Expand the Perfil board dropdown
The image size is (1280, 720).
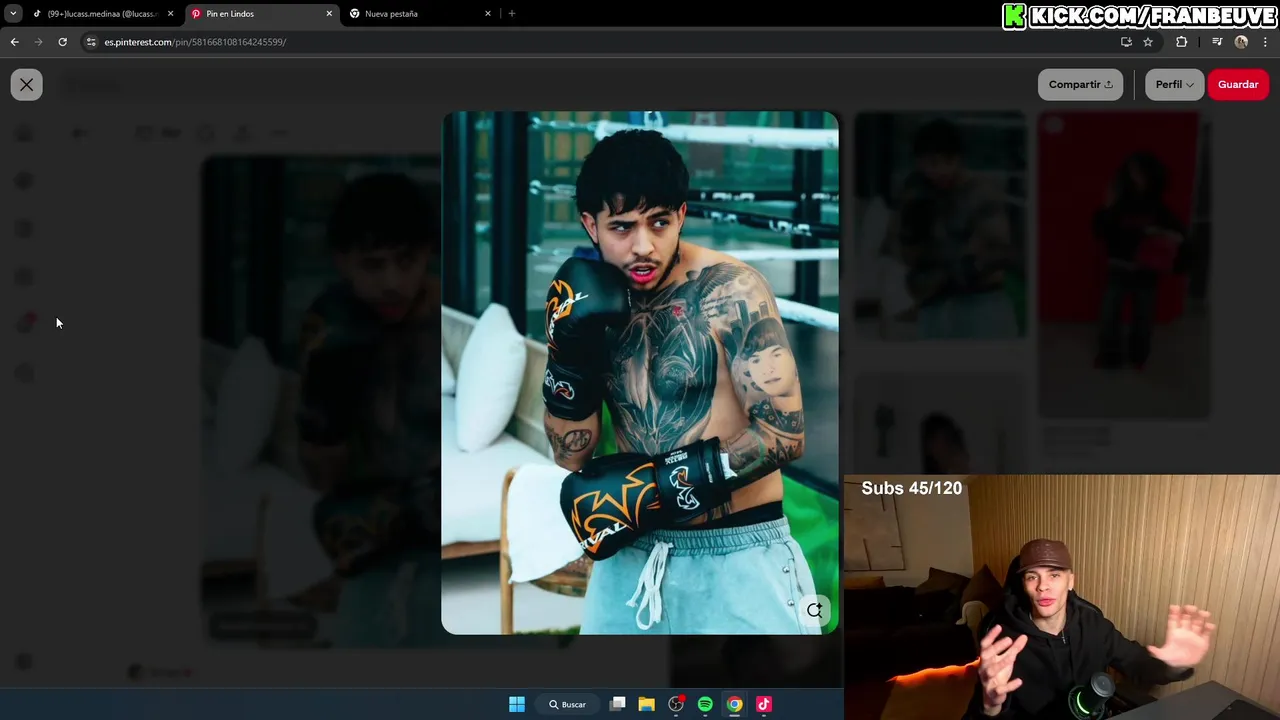1174,85
